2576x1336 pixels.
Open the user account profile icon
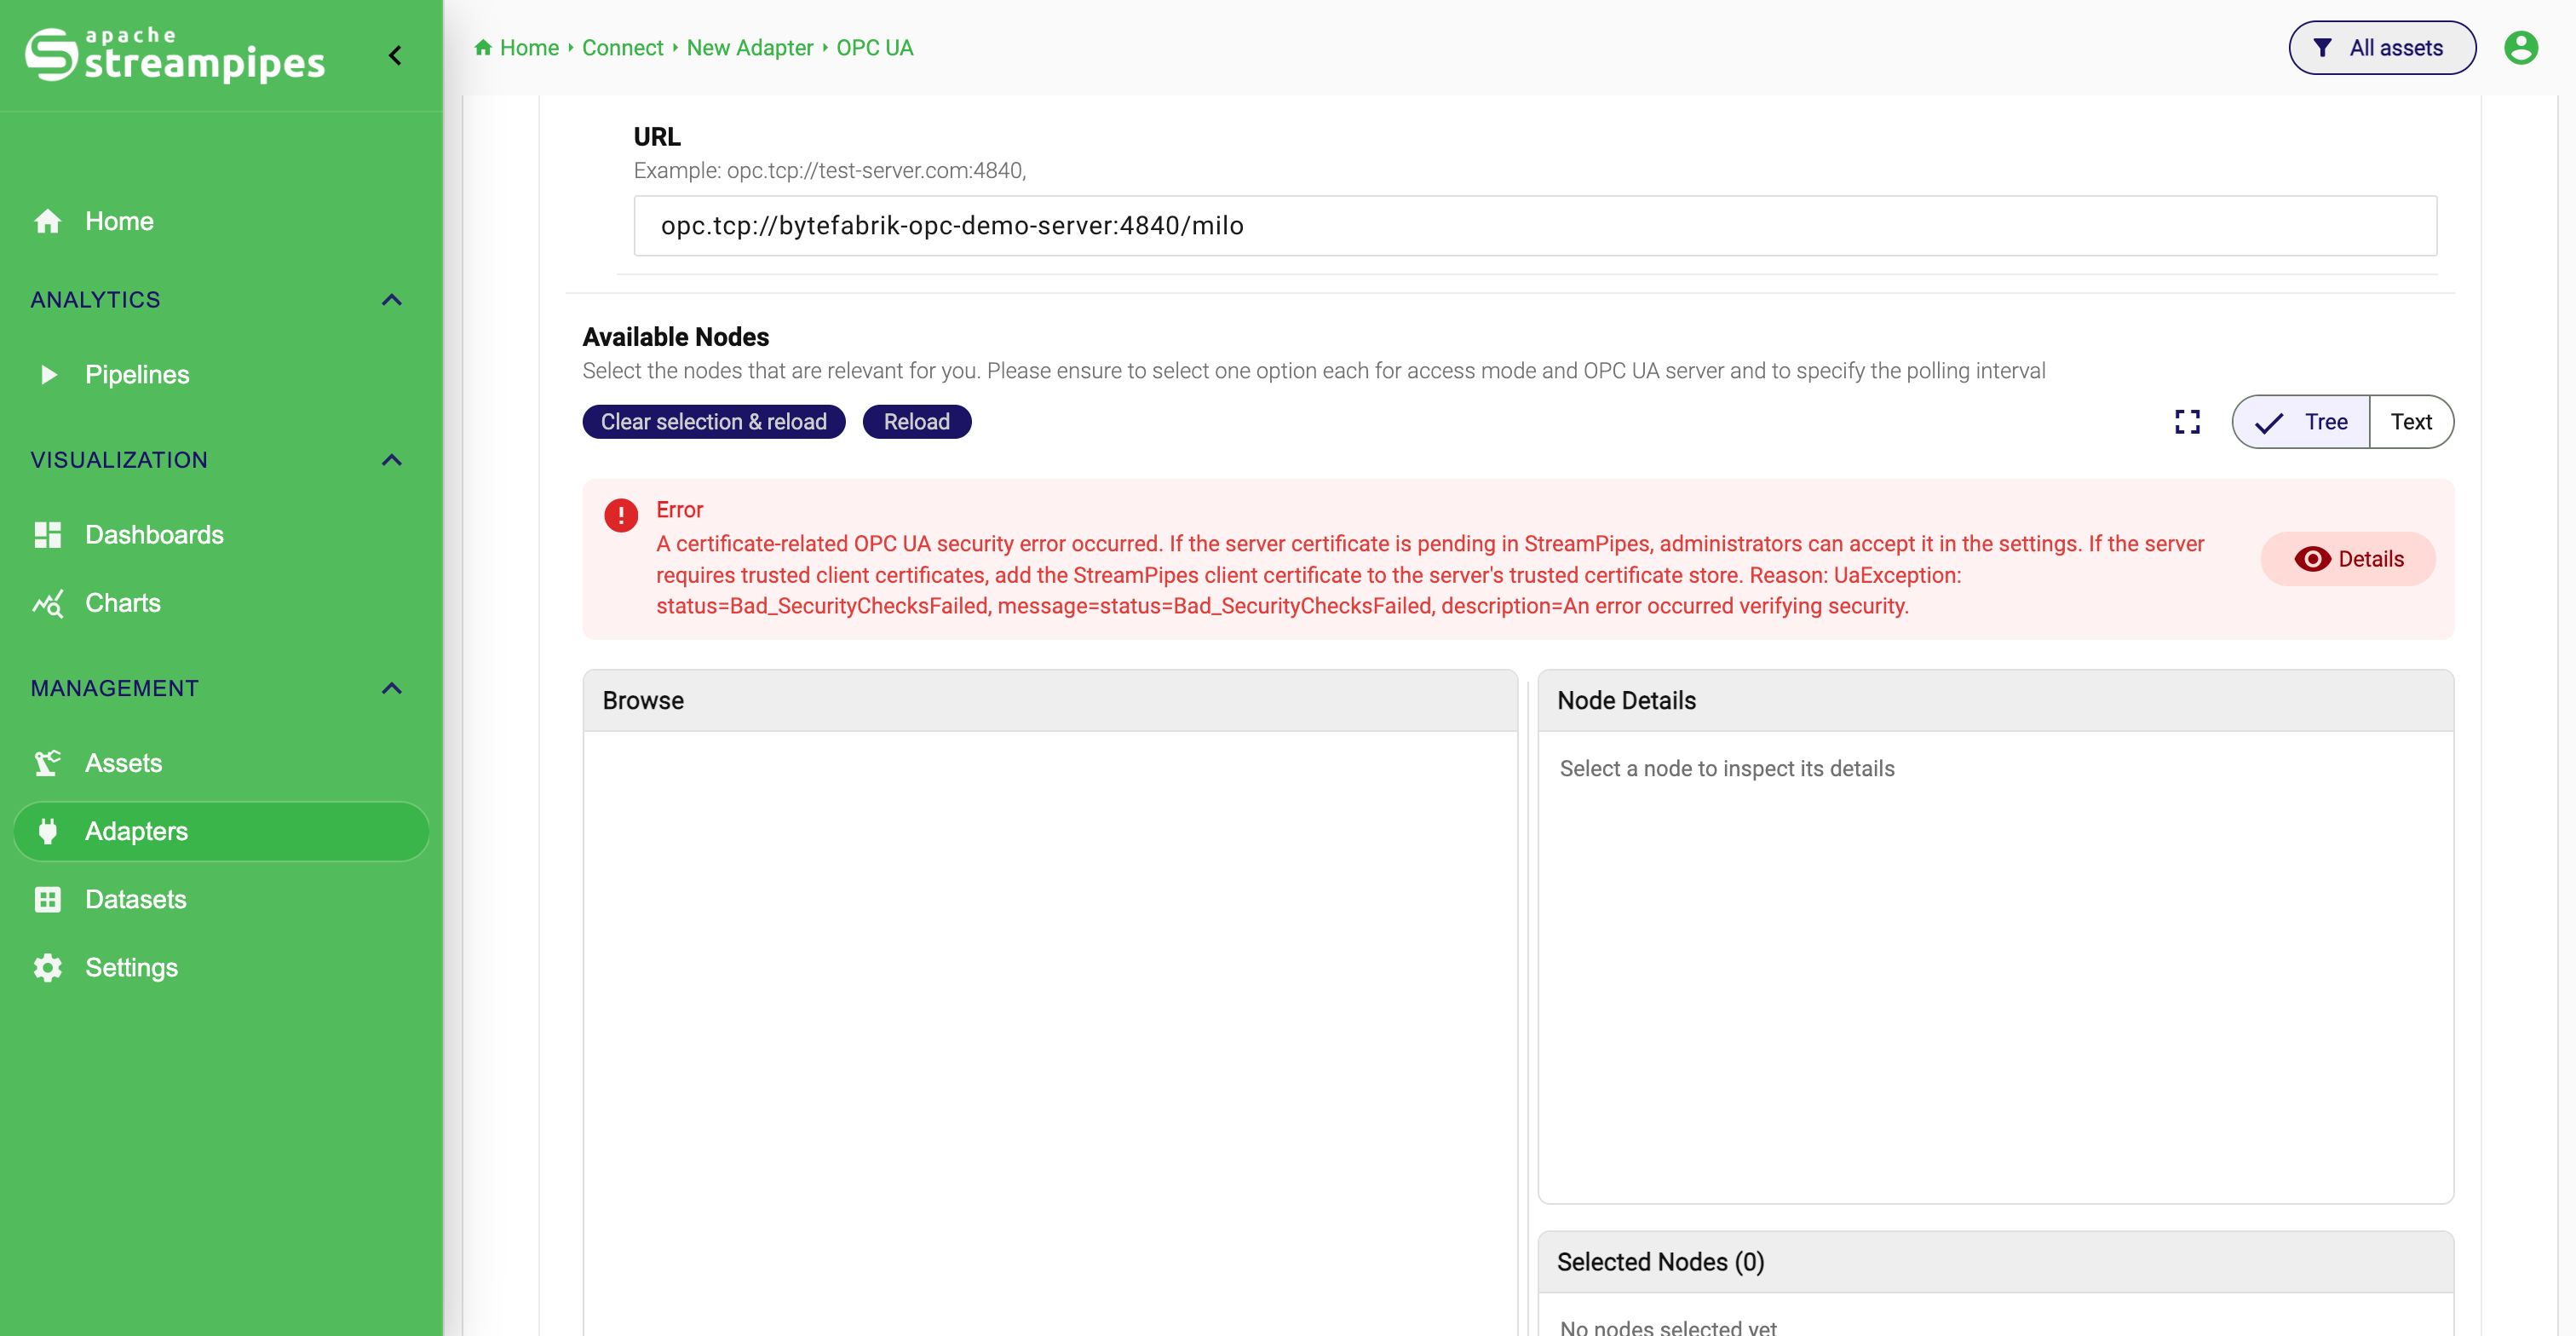[2520, 48]
